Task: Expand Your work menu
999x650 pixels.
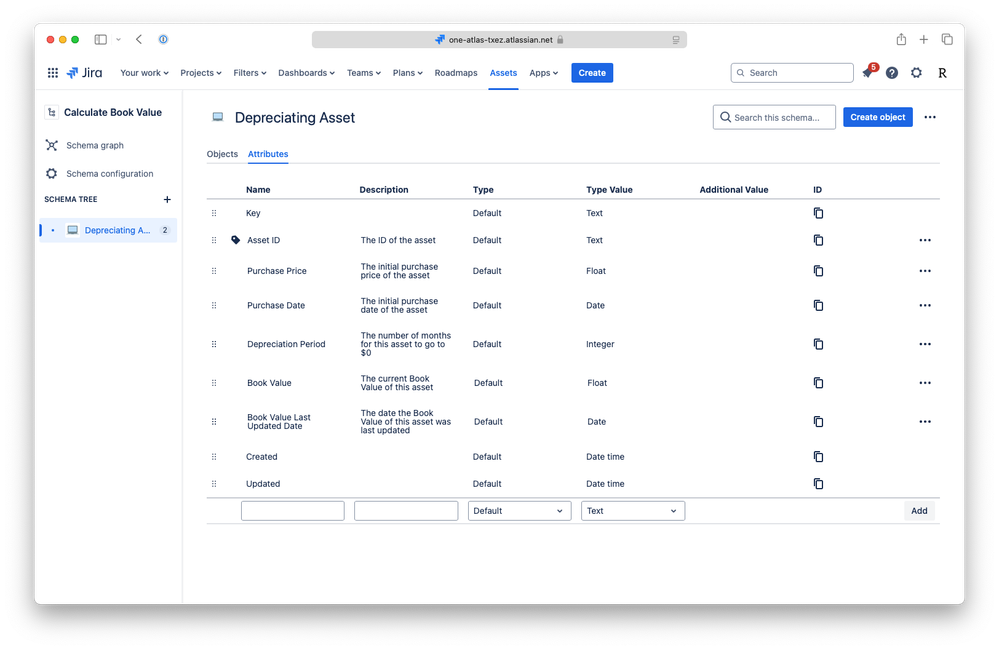Action: tap(145, 73)
